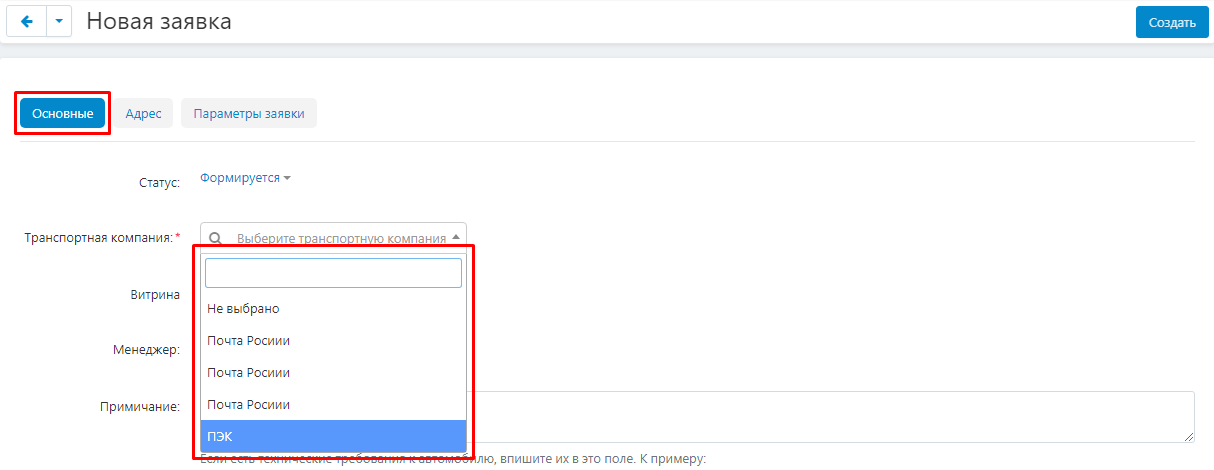Click the Статус field label

pyautogui.click(x=158, y=183)
